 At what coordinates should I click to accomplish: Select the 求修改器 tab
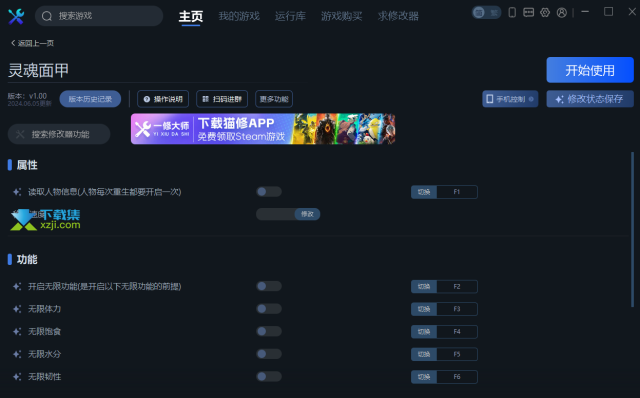tap(398, 16)
